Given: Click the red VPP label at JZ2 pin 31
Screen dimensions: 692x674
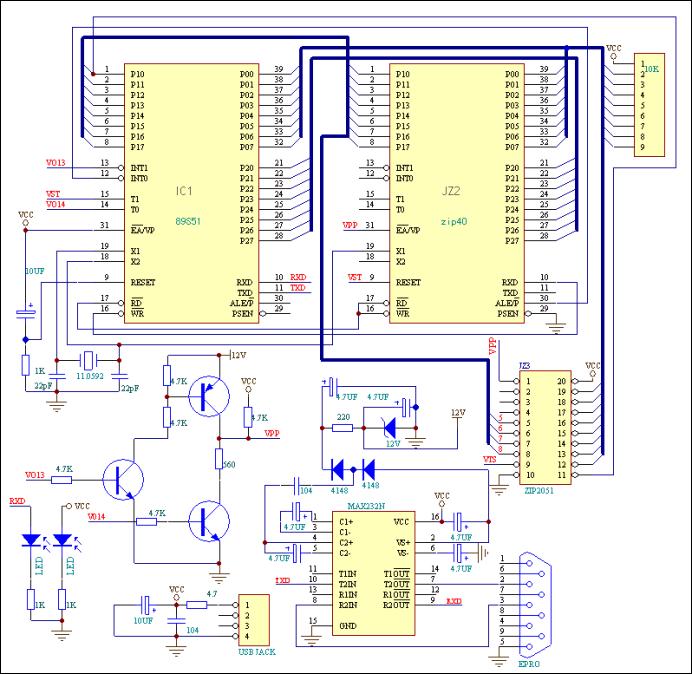Looking at the screenshot, I should (x=350, y=225).
